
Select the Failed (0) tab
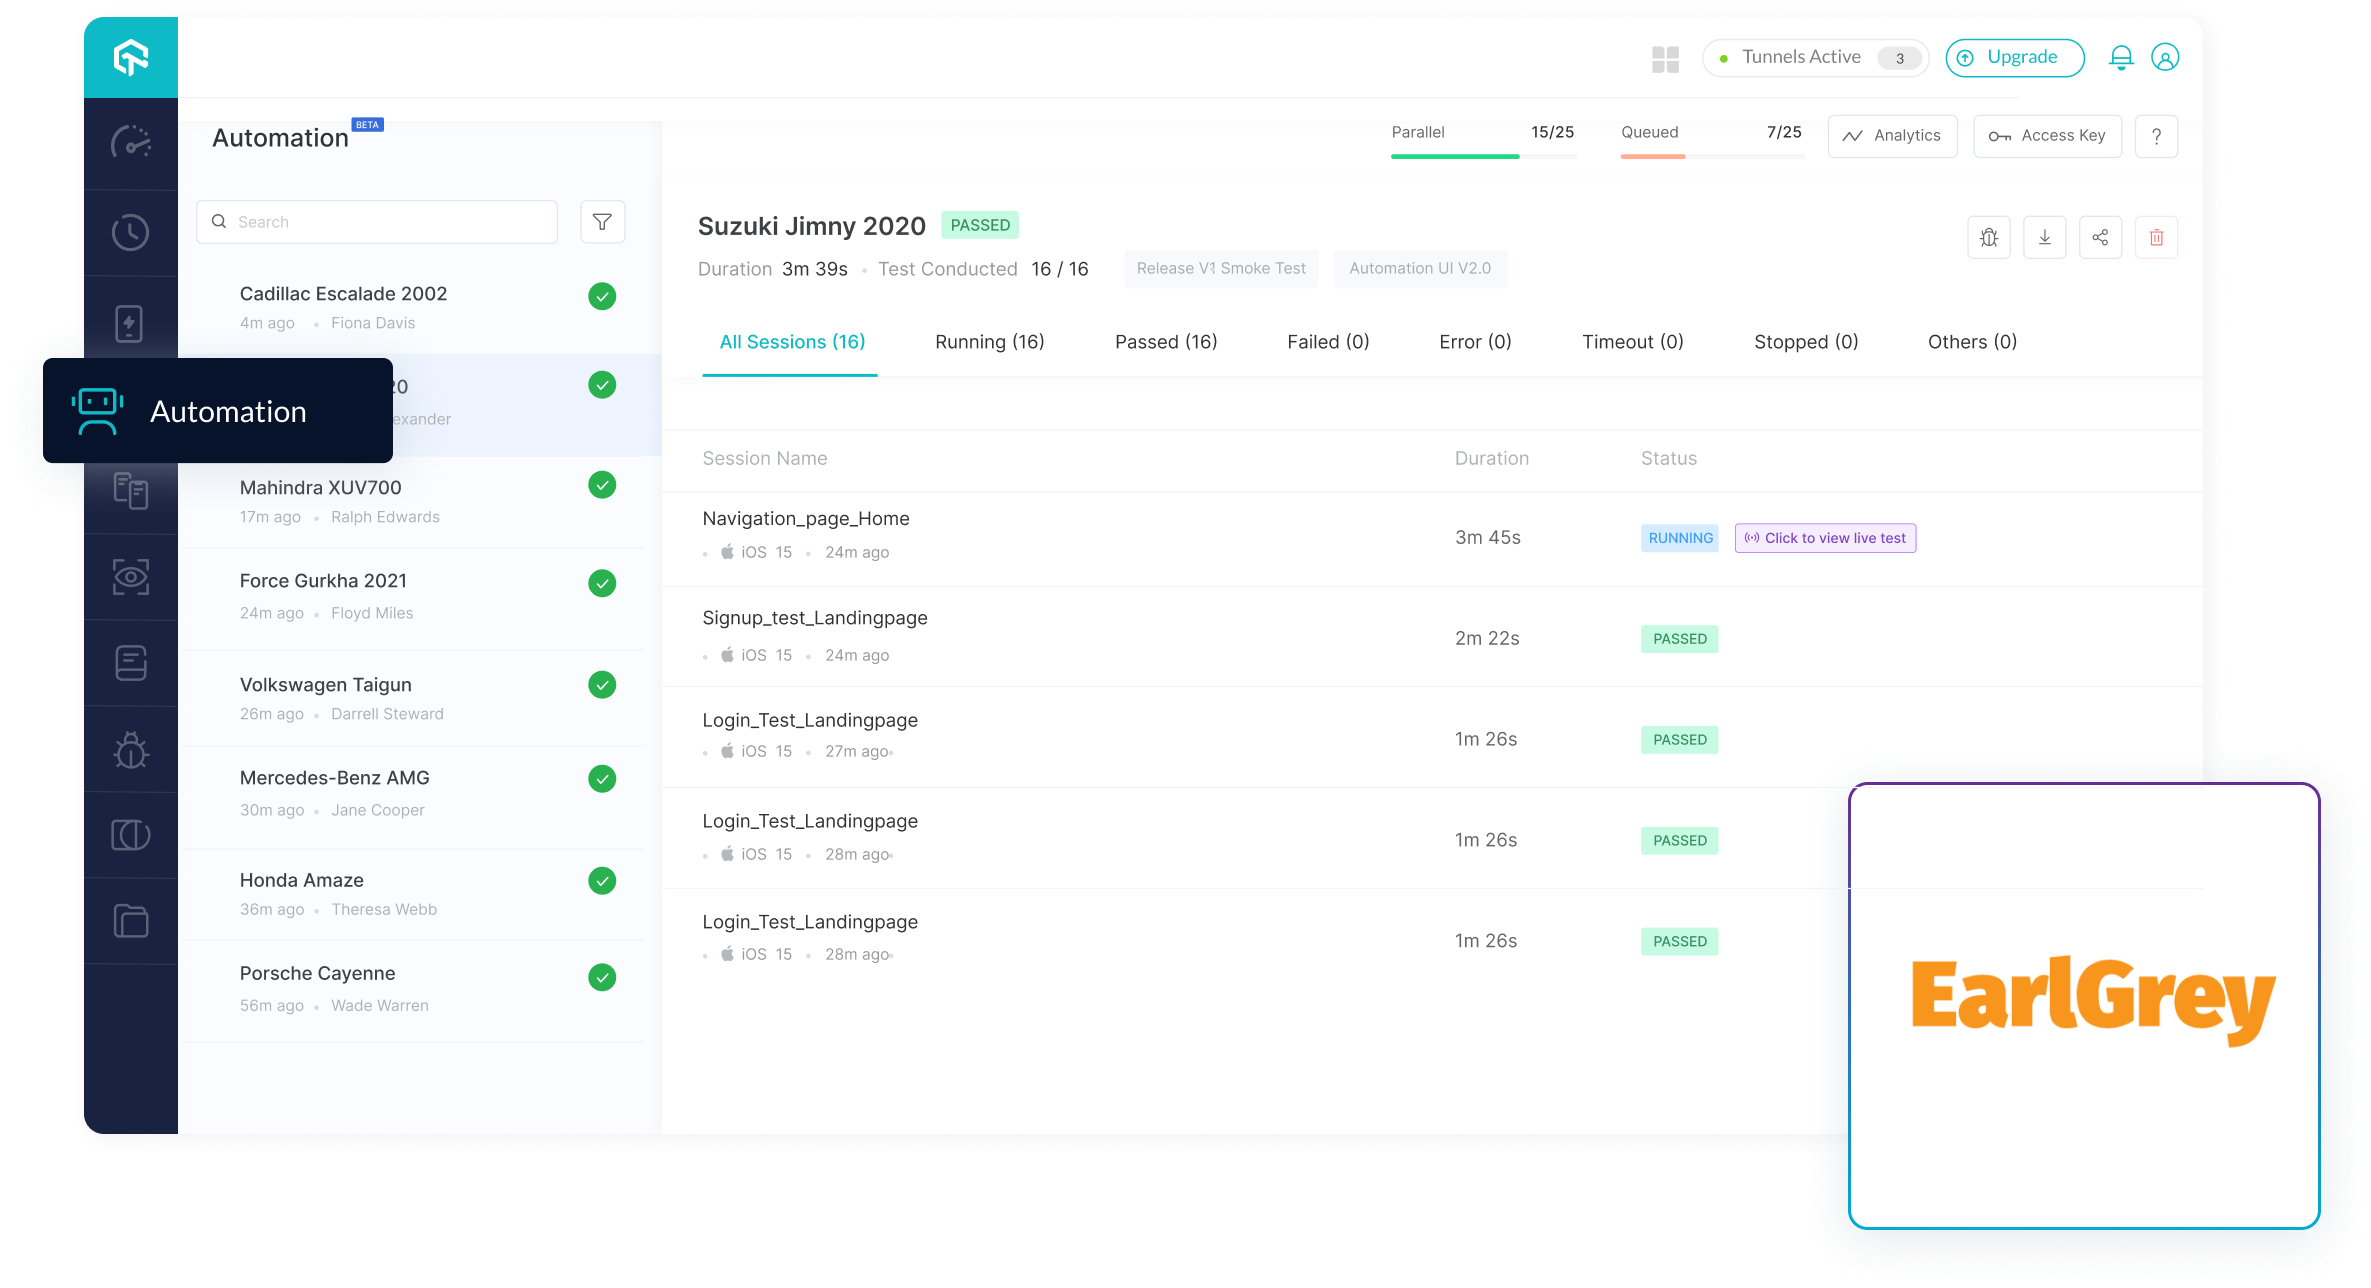click(1328, 342)
